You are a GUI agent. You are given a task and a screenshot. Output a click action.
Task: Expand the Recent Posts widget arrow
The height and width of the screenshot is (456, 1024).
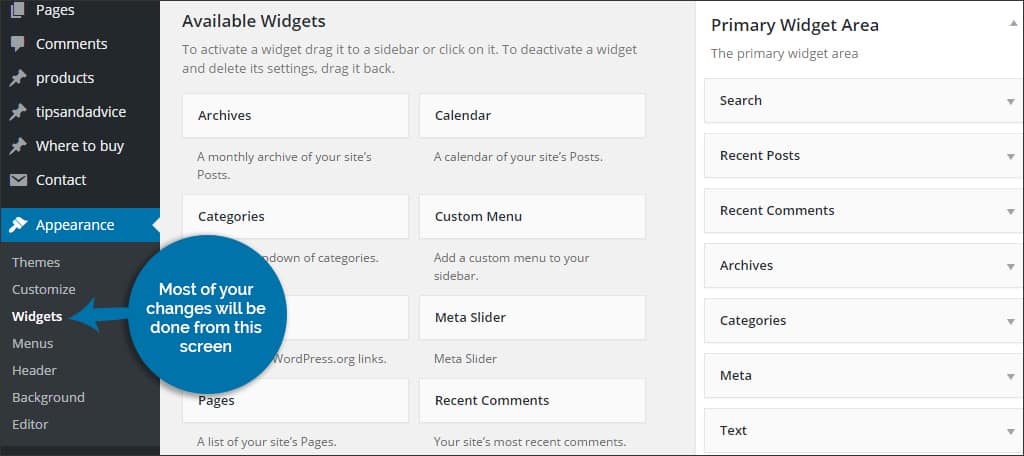(1010, 156)
